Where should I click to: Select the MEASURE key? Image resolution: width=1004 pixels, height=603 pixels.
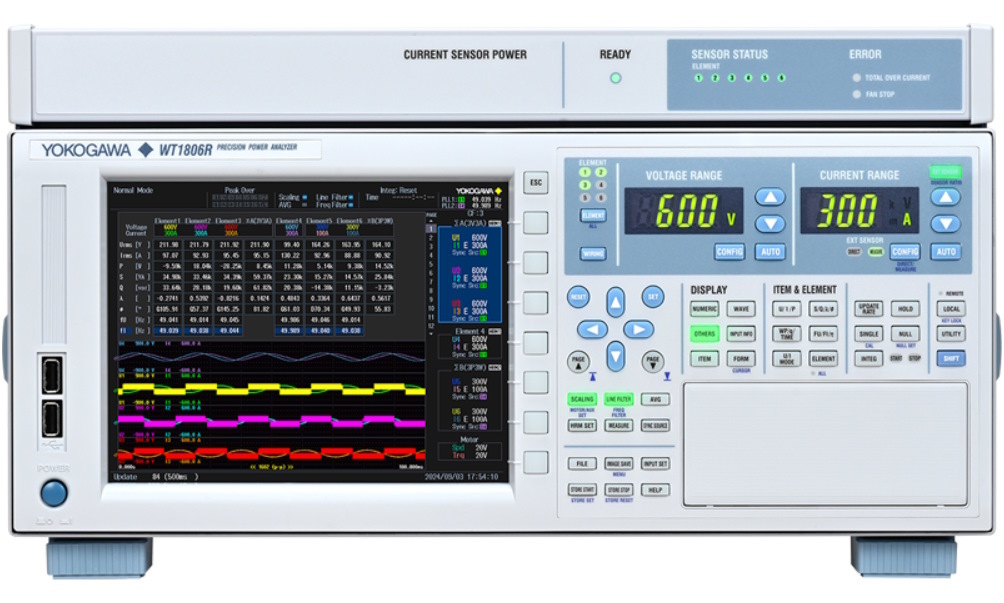[x=619, y=425]
